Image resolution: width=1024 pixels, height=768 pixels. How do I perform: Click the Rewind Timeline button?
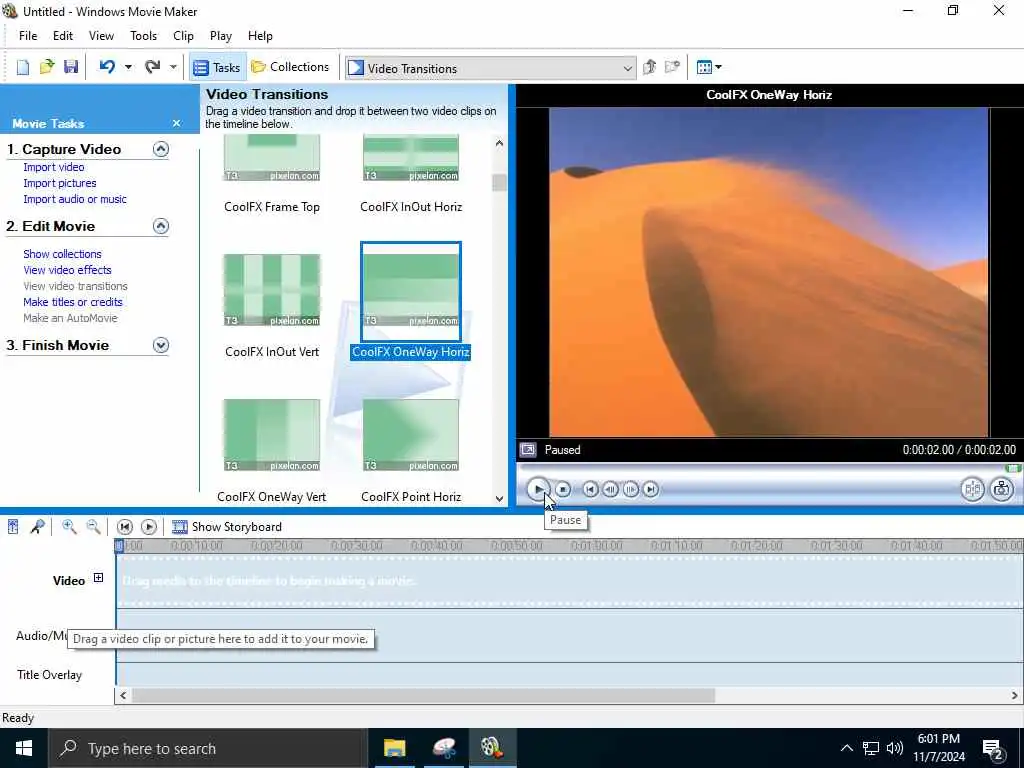click(125, 527)
